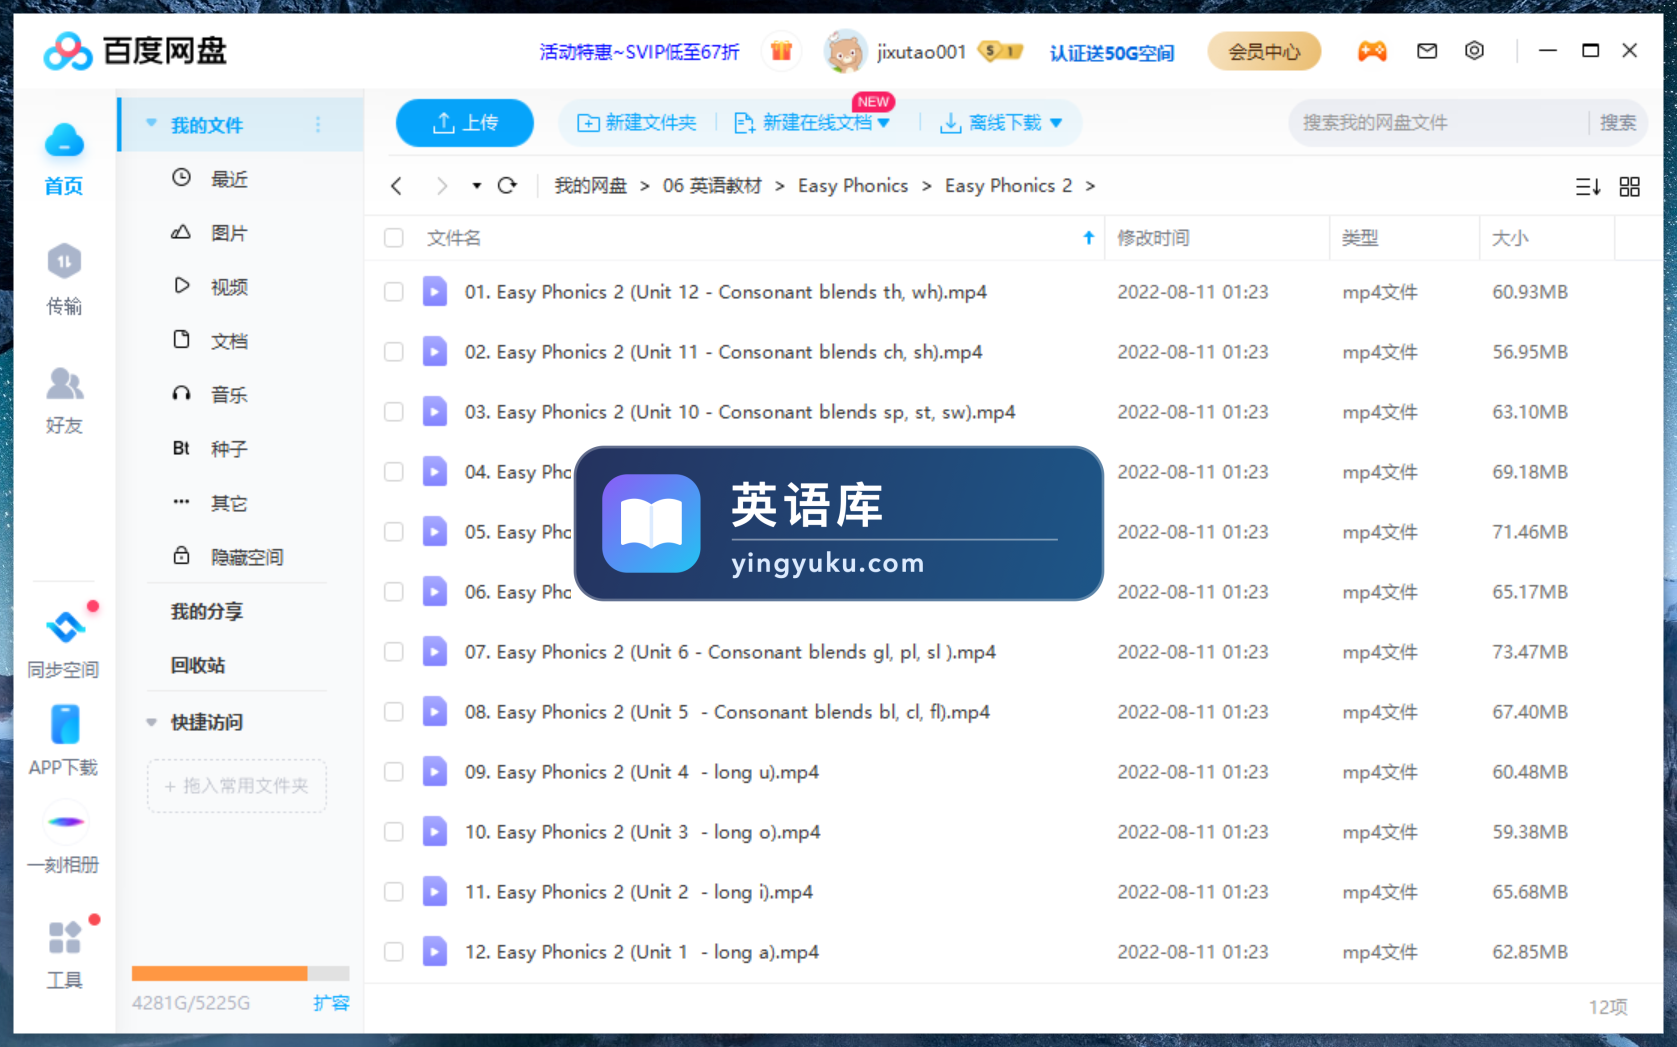Check the box for 12. Easy Phonics 2 Unit 1
1677x1047 pixels.
coord(394,952)
